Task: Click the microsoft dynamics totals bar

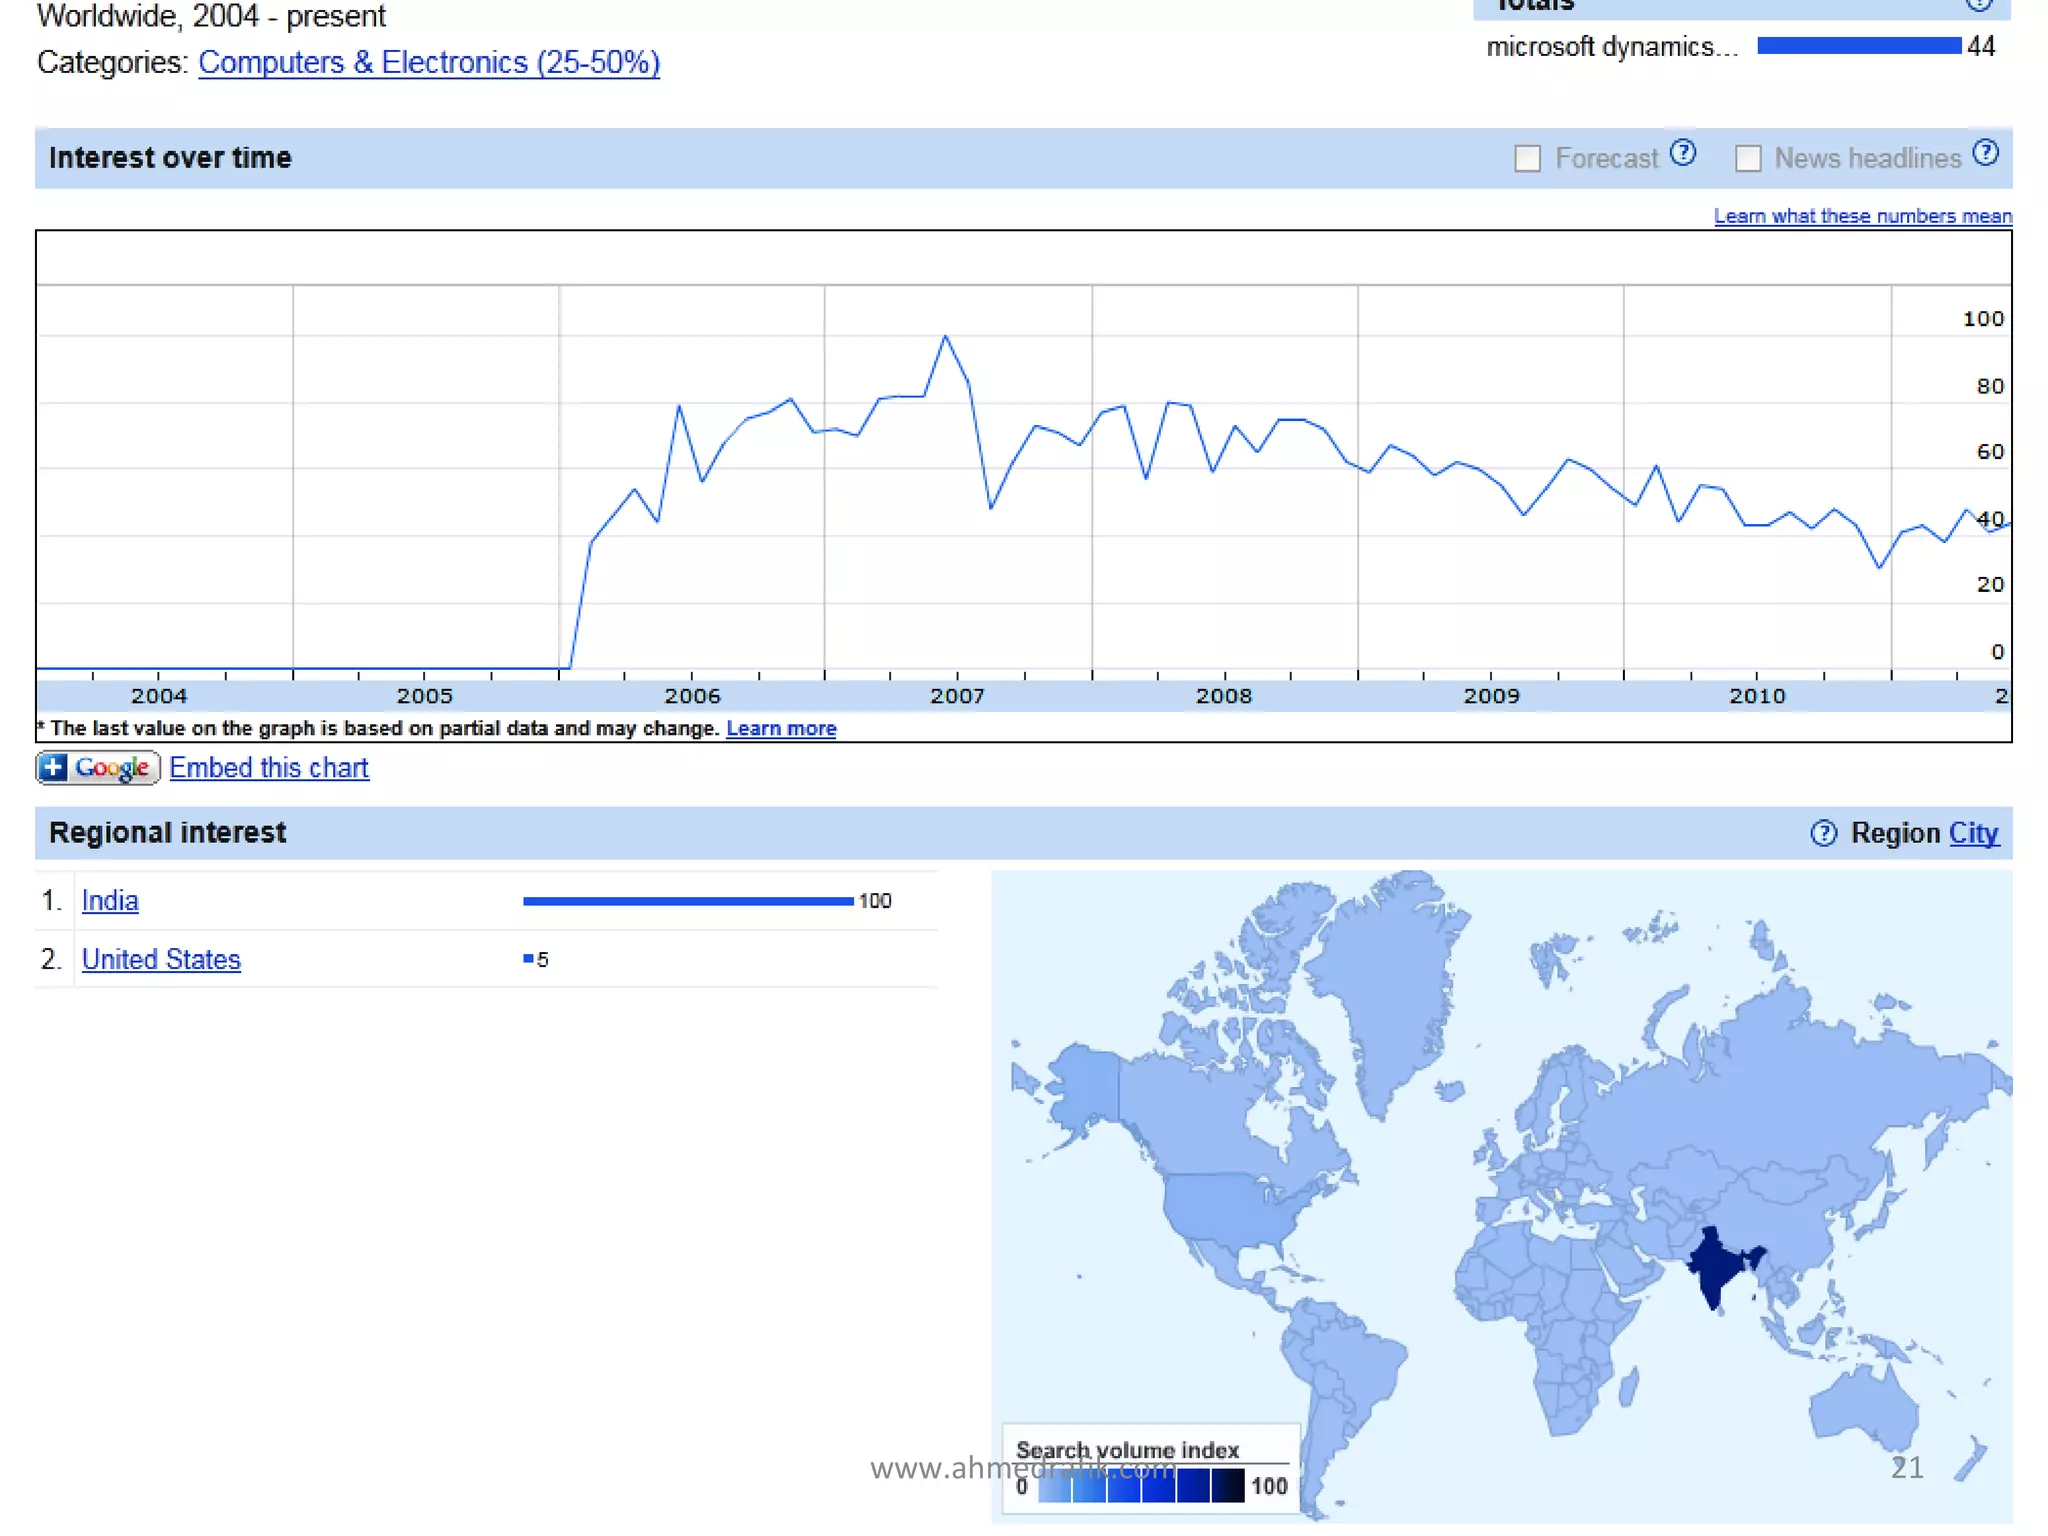Action: coord(1858,46)
